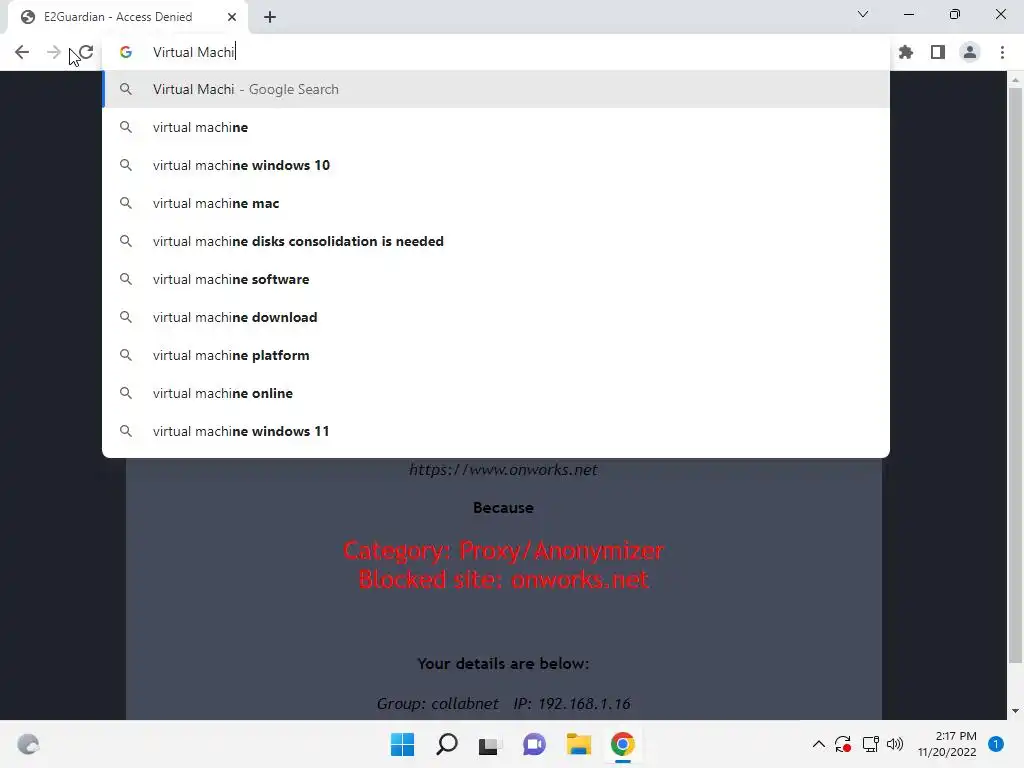Open File Explorer from the taskbar
Image resolution: width=1024 pixels, height=768 pixels.
point(579,744)
